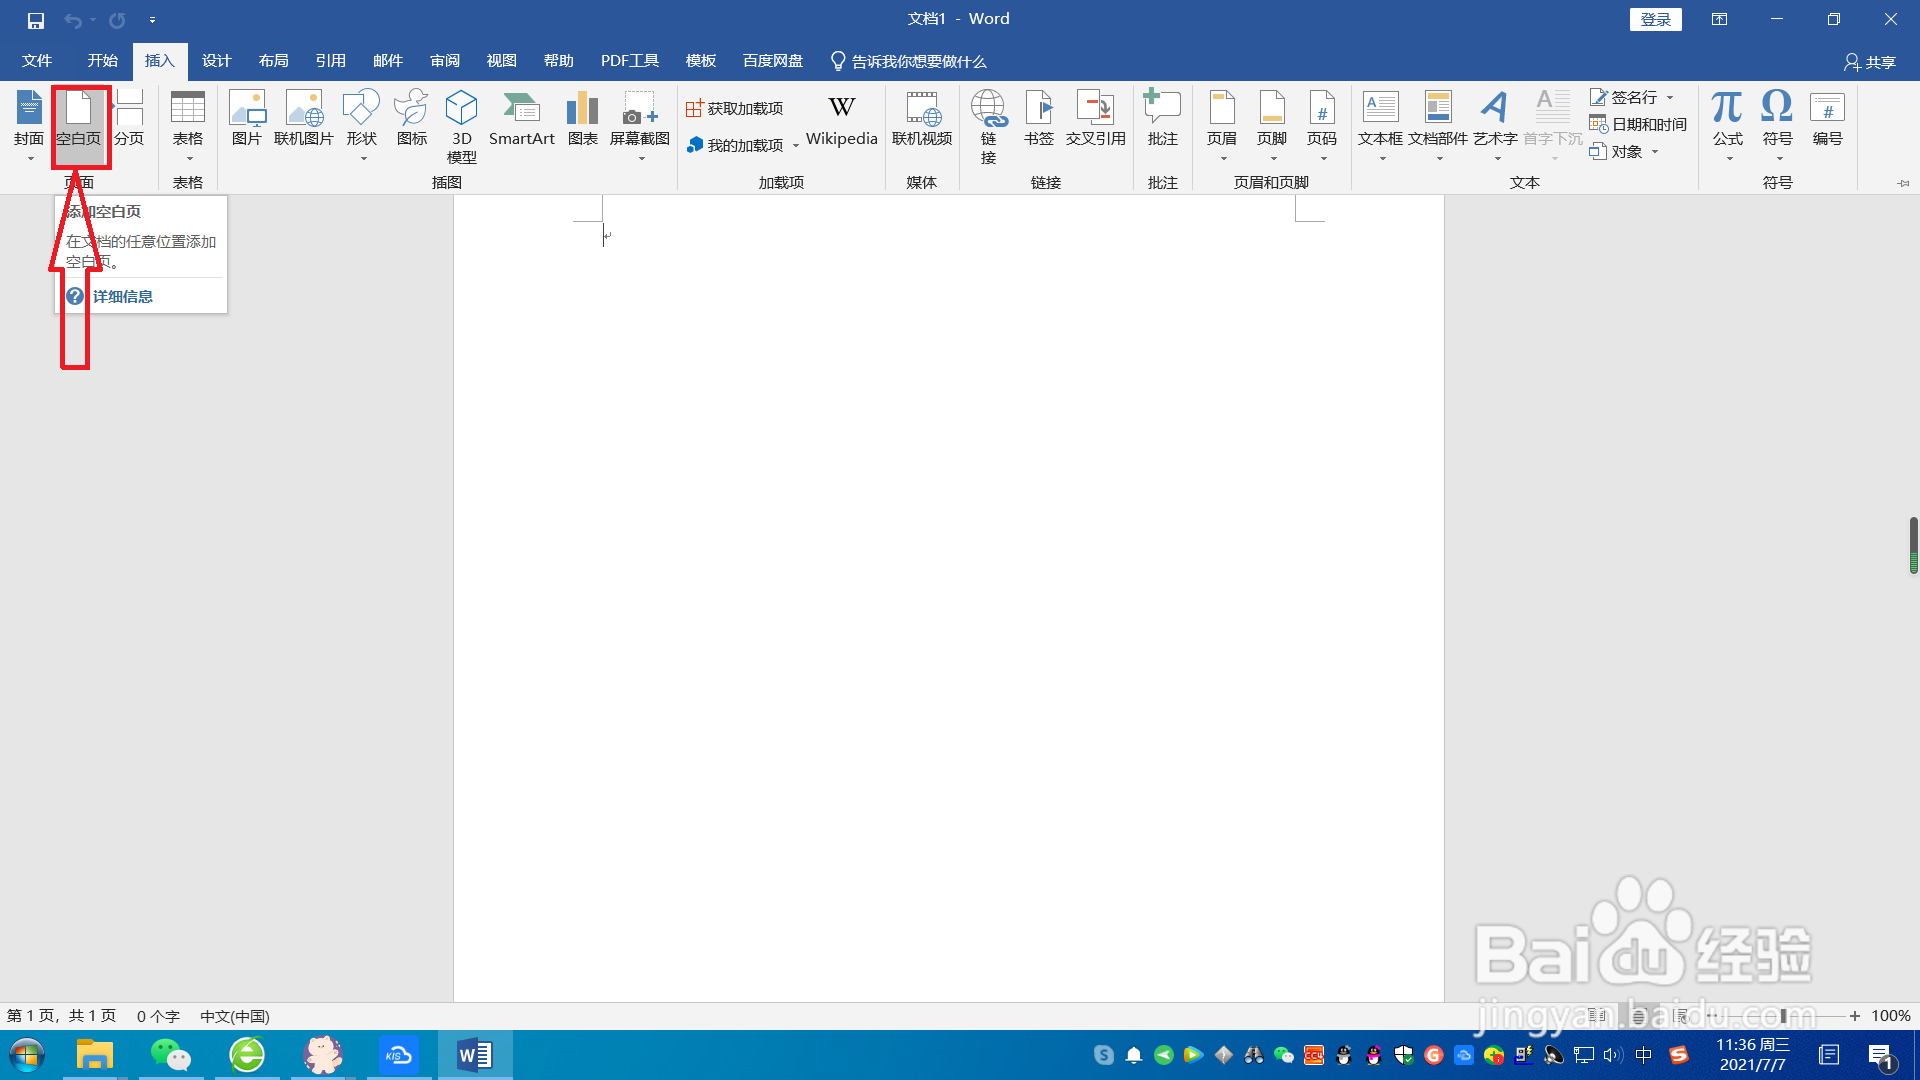Switch the Chinese input mode indicator in tray

coord(1643,1055)
